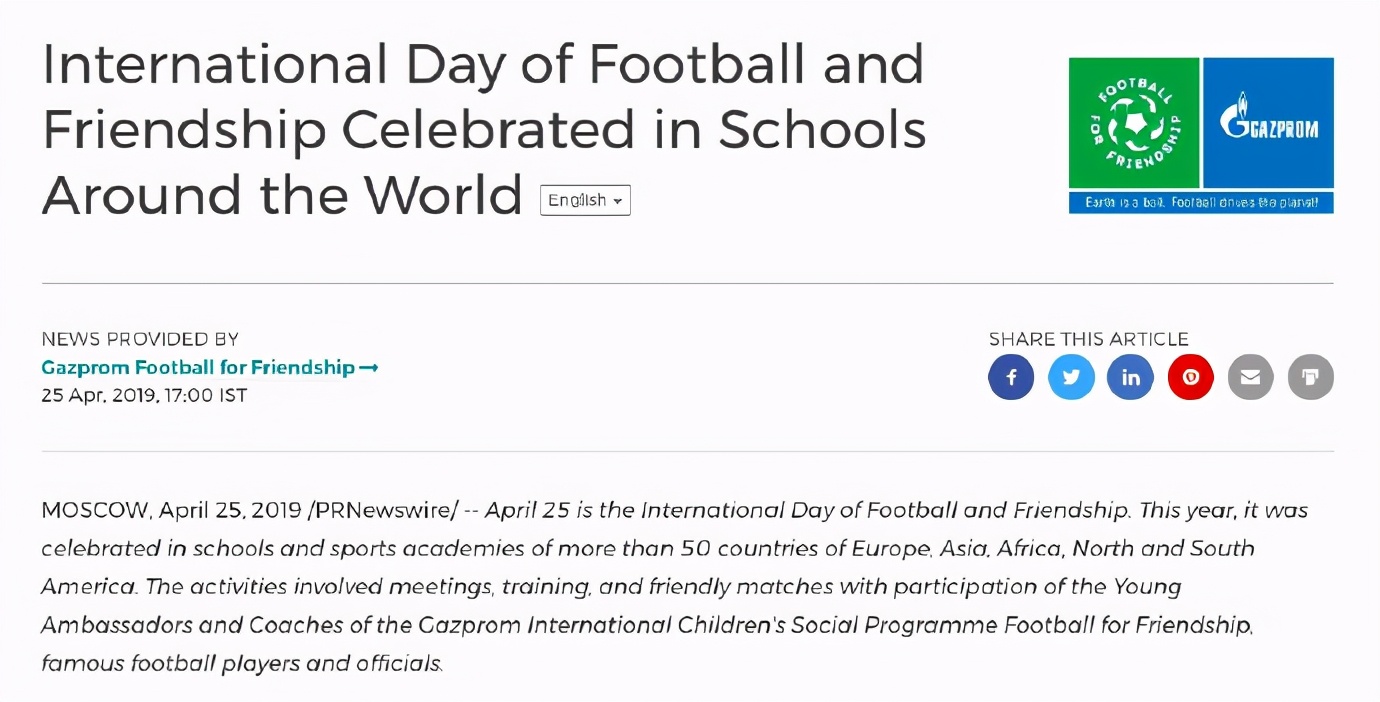Screen dimensions: 1380x702
Task: Click the "Earth is a ball" tagline banner
Action: (x=1201, y=203)
